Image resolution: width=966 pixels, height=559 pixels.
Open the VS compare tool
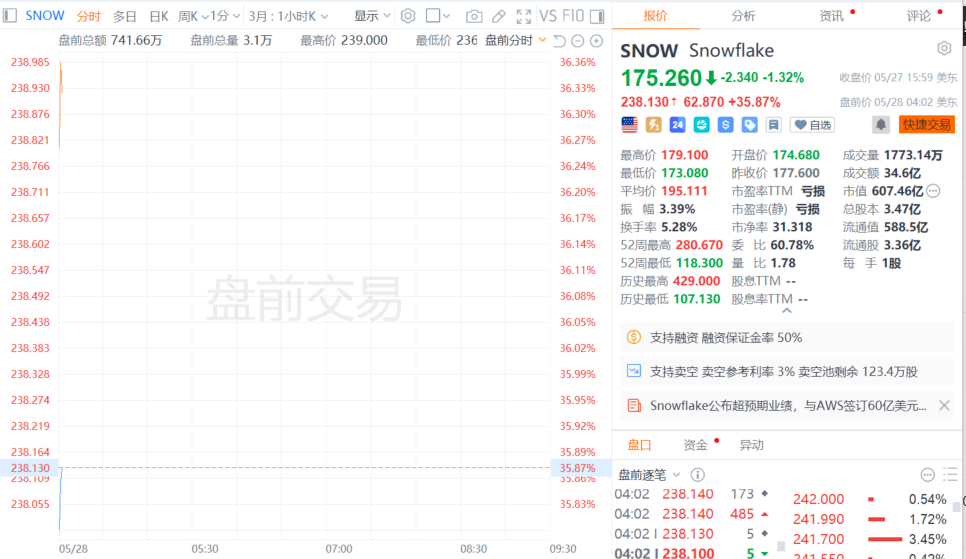[548, 15]
